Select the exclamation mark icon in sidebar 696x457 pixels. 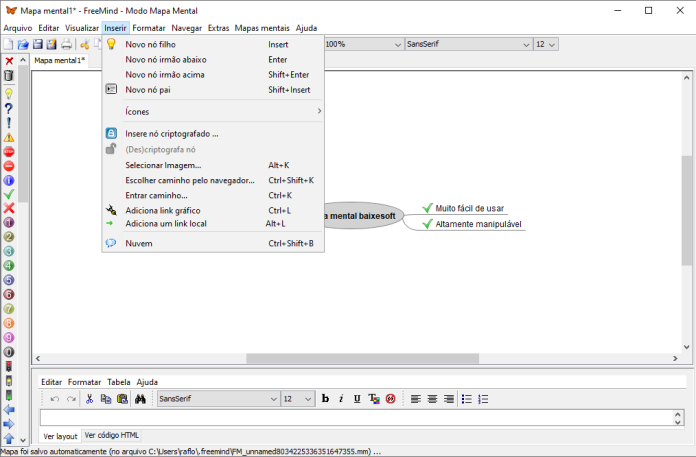[x=9, y=123]
